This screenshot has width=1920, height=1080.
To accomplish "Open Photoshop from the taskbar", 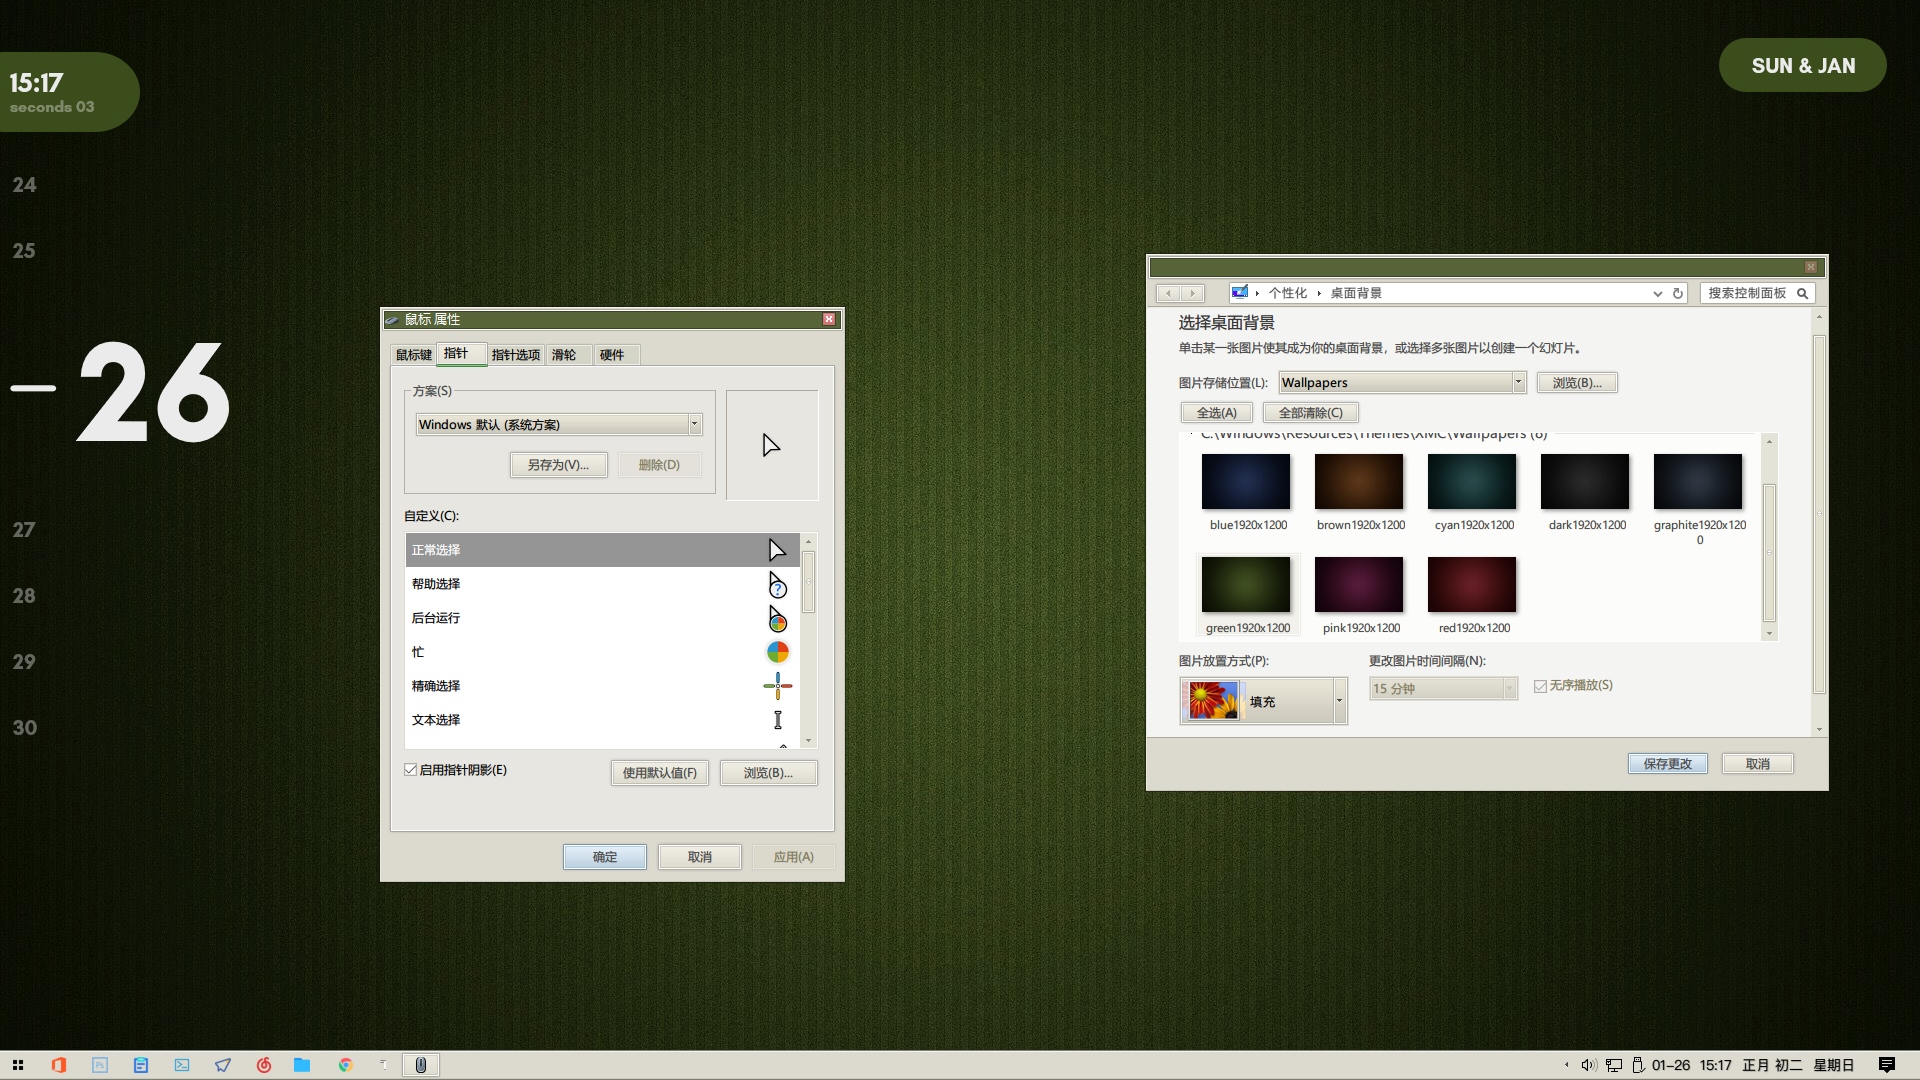I will 100,1065.
